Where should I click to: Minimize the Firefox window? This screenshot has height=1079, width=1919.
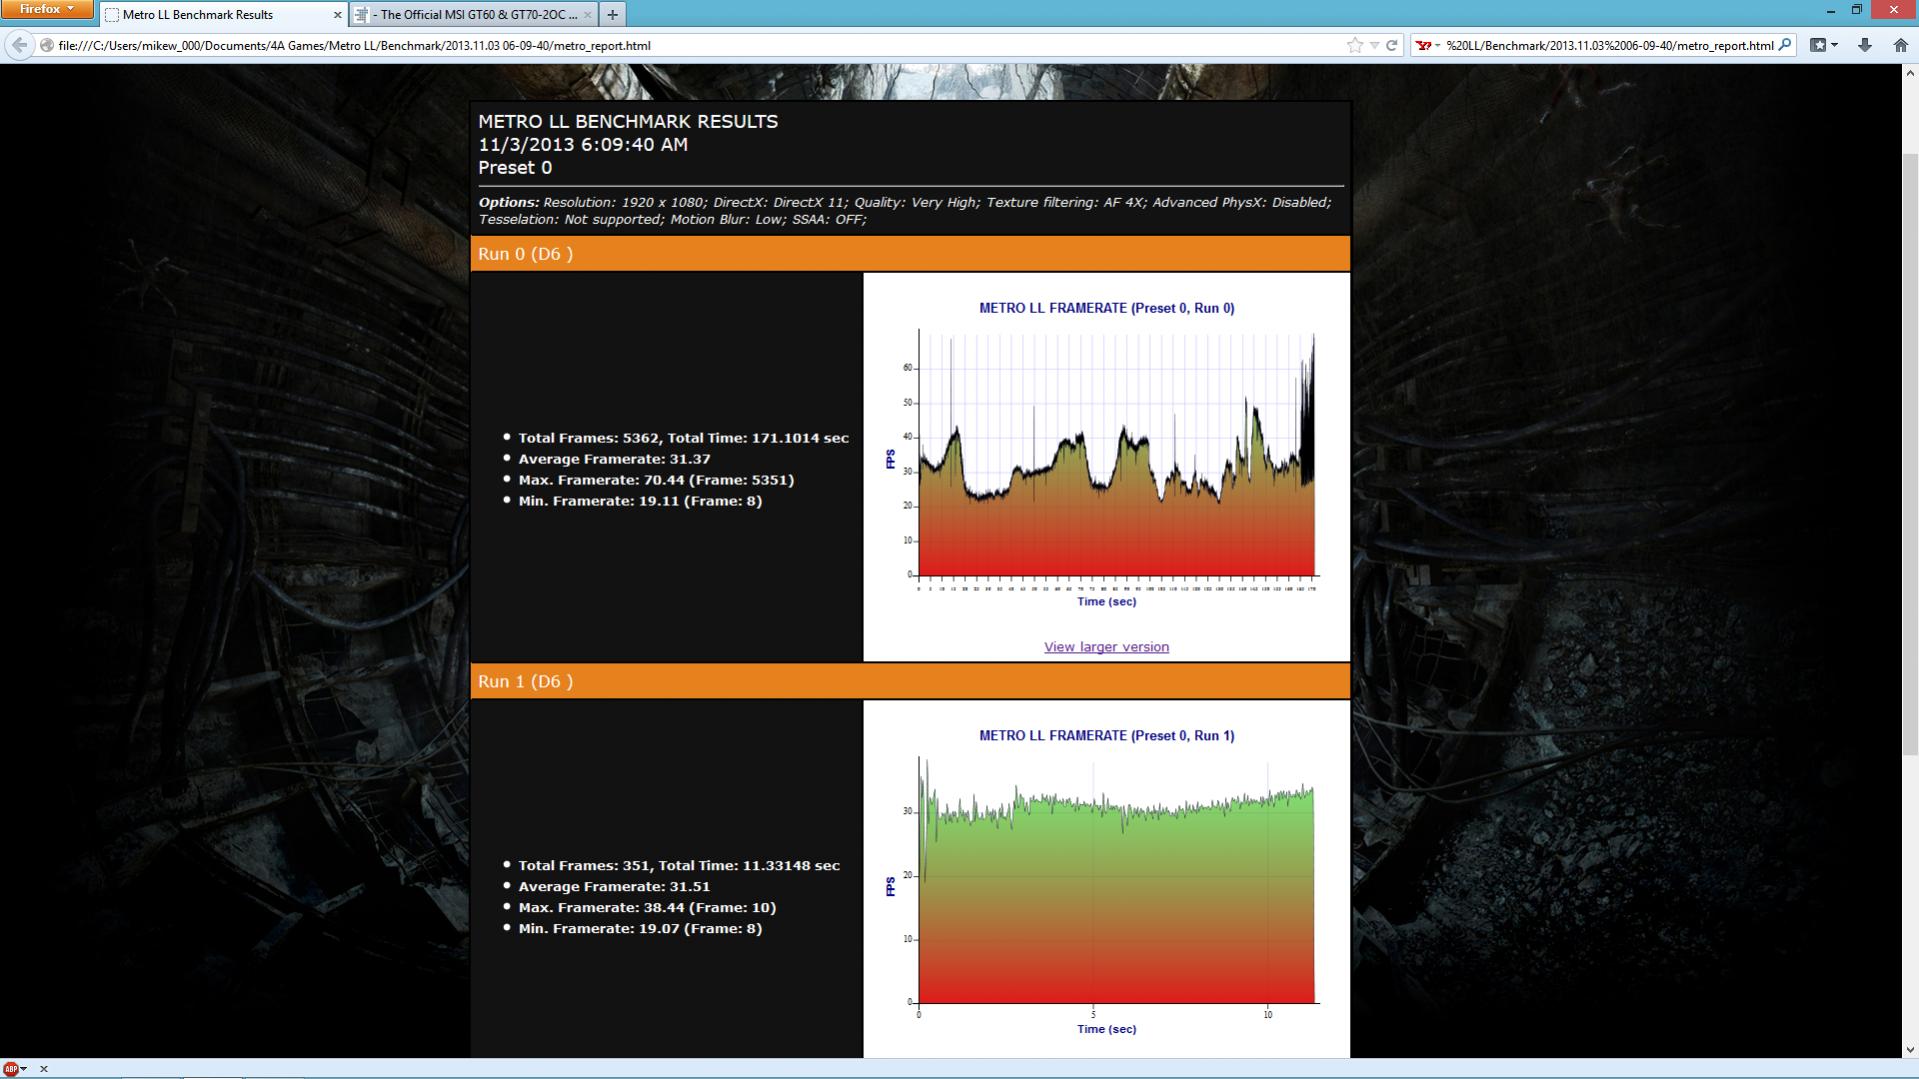click(1830, 10)
